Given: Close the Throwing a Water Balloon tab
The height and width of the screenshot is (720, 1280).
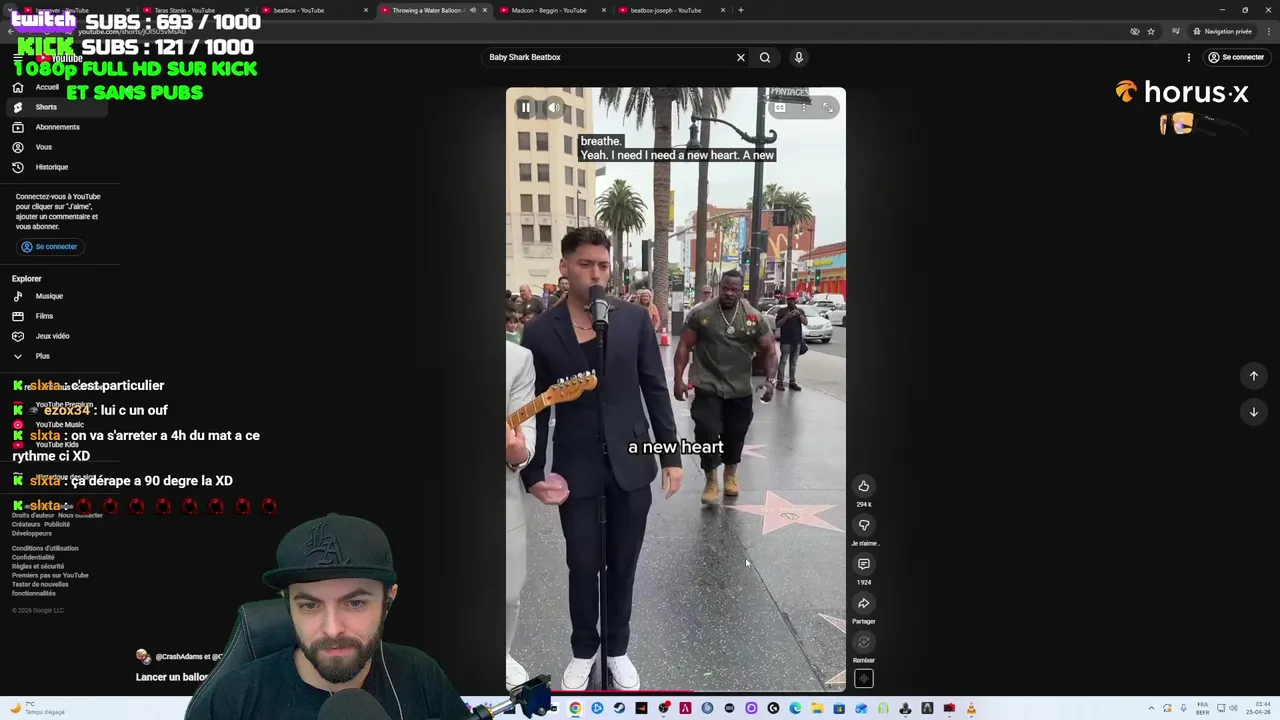Looking at the screenshot, I should [485, 10].
